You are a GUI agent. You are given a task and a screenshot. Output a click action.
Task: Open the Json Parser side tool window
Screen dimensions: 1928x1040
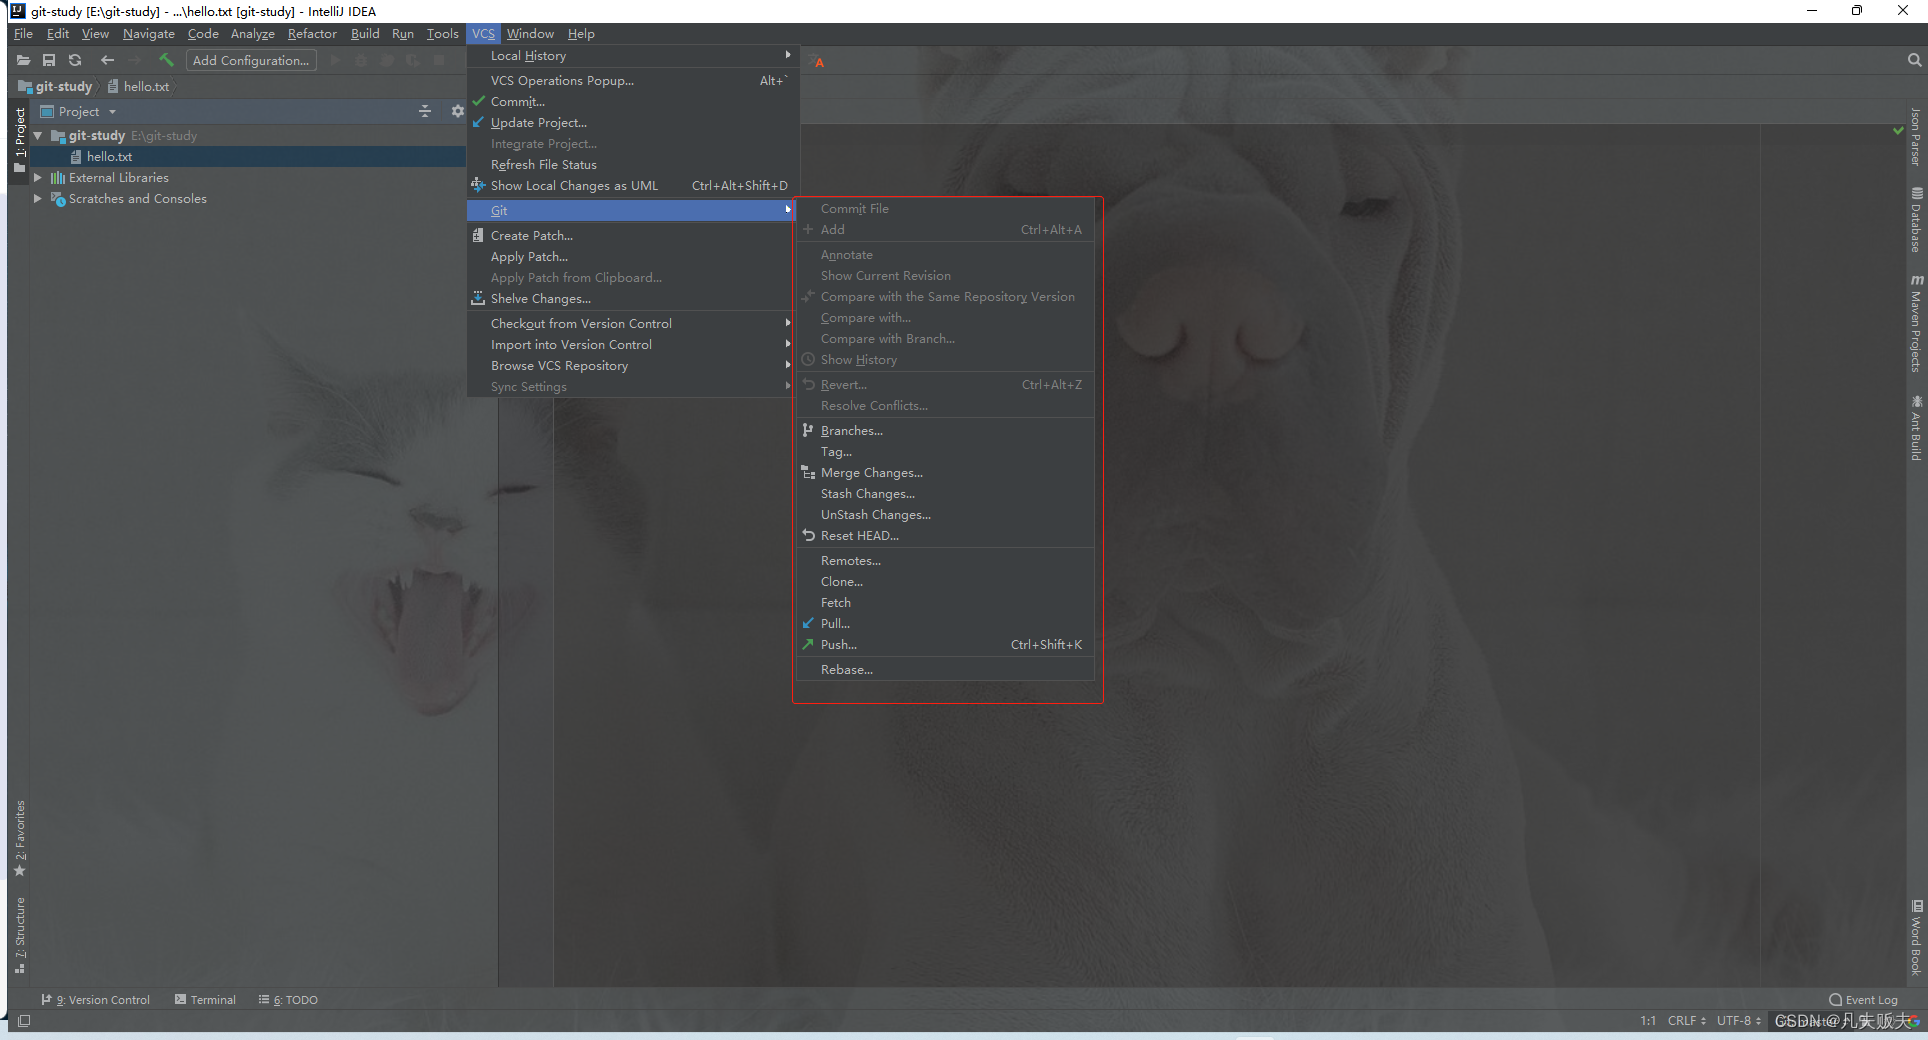click(x=1916, y=137)
